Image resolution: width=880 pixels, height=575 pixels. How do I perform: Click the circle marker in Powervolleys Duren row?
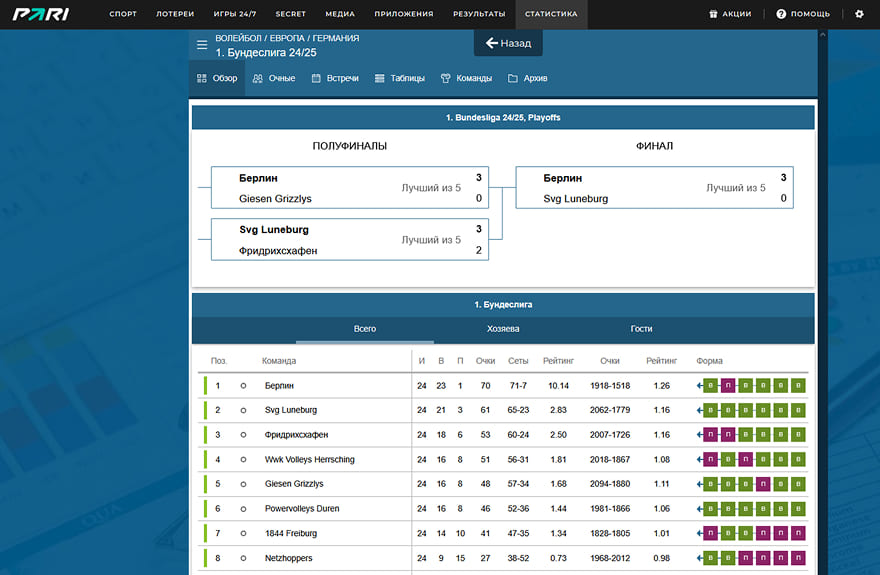point(243,509)
